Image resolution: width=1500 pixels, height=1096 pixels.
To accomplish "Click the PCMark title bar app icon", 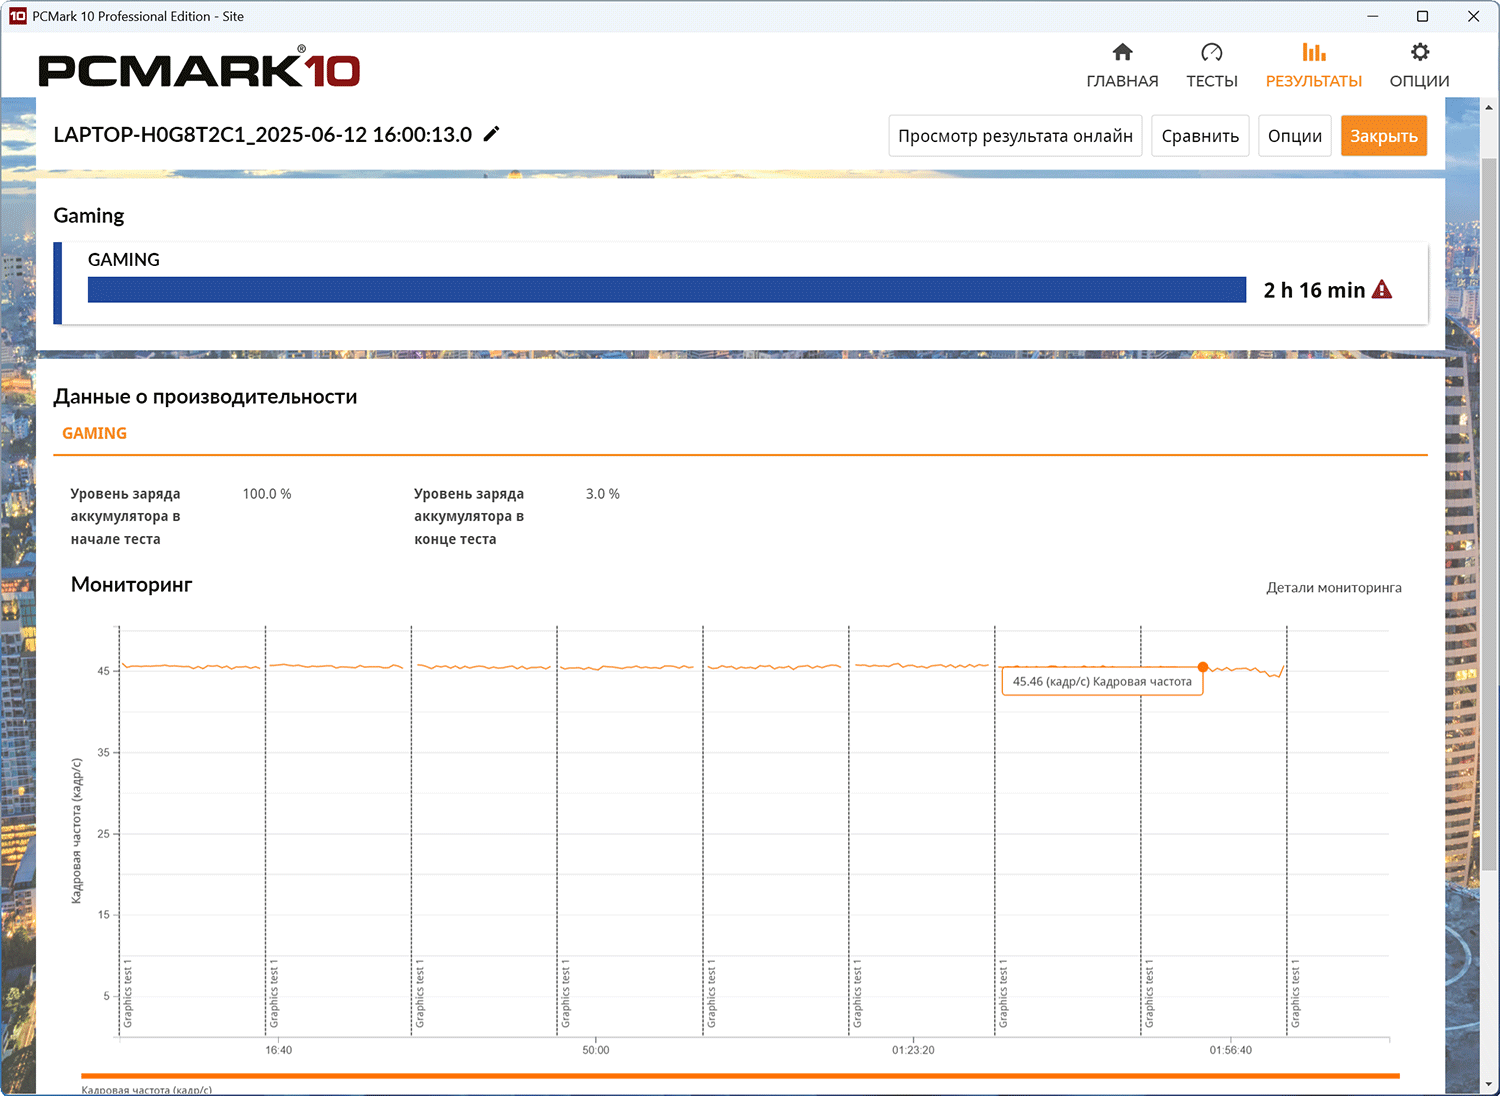I will (x=17, y=16).
